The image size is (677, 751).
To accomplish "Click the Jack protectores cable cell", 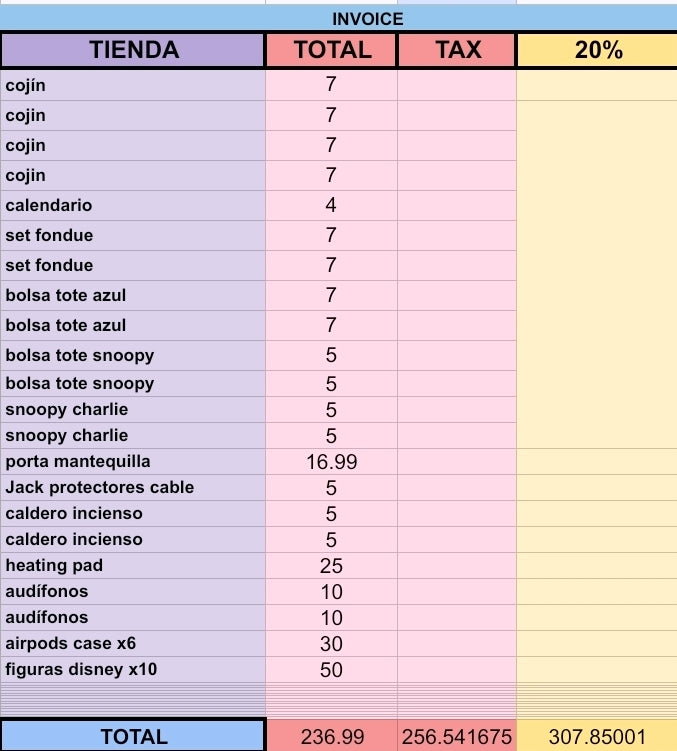I will (133, 488).
